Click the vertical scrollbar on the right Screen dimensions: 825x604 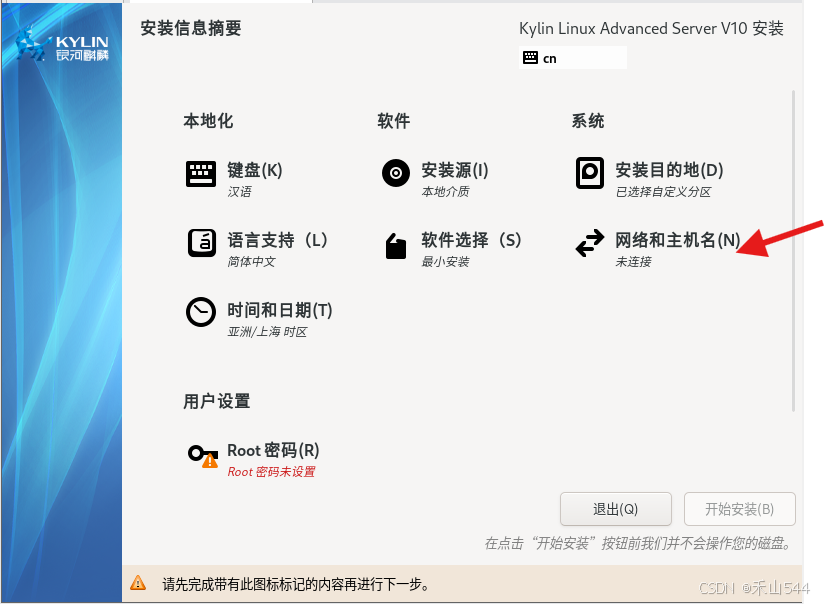pos(793,251)
